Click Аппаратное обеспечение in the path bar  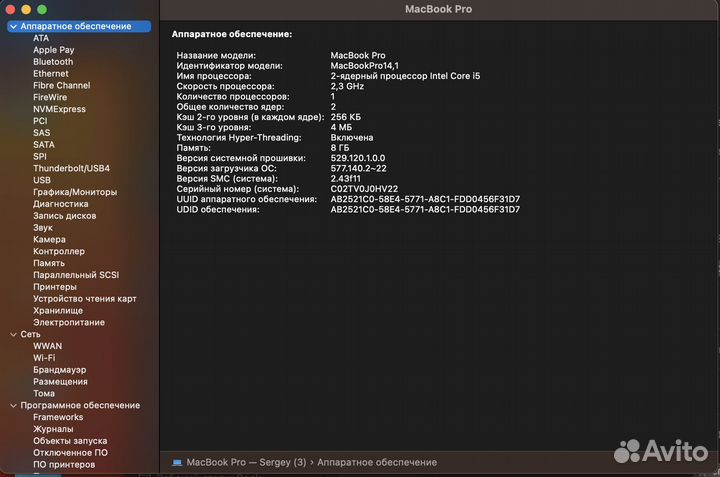click(377, 462)
